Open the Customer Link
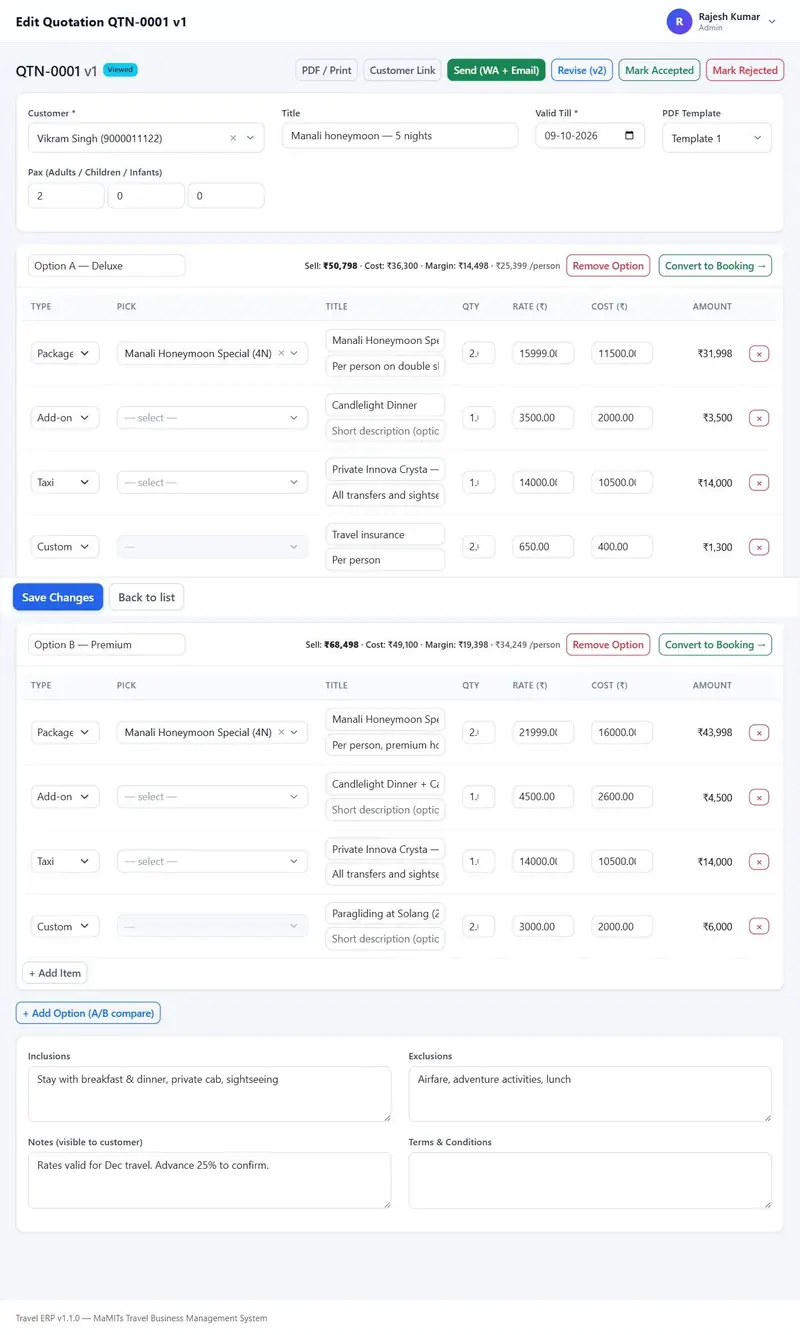Screen dimensions: 800x1335 (x=402, y=70)
